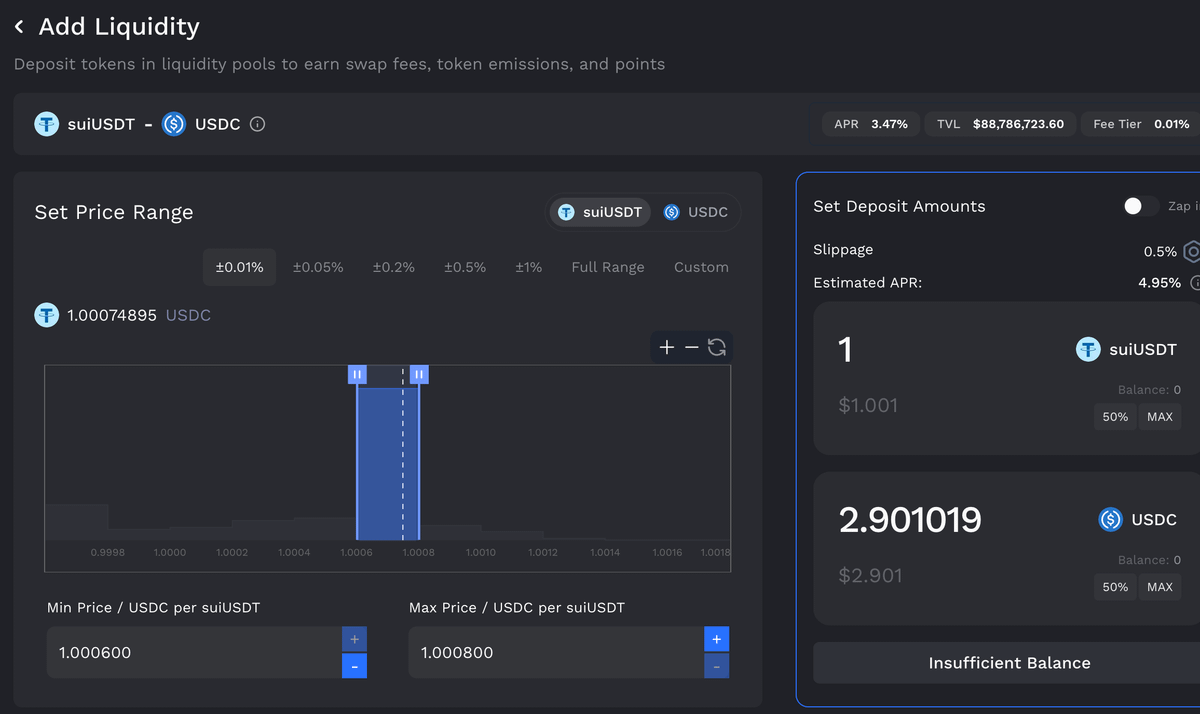
Task: Click USDC token icon in deposit card
Action: [x=1110, y=520]
